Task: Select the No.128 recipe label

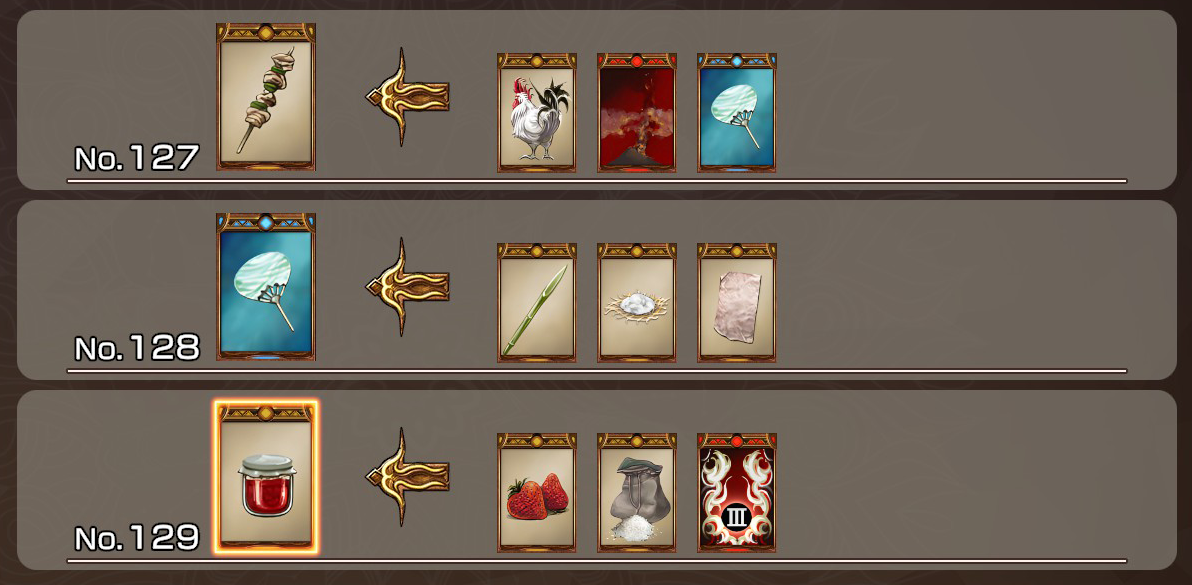Action: coord(137,348)
